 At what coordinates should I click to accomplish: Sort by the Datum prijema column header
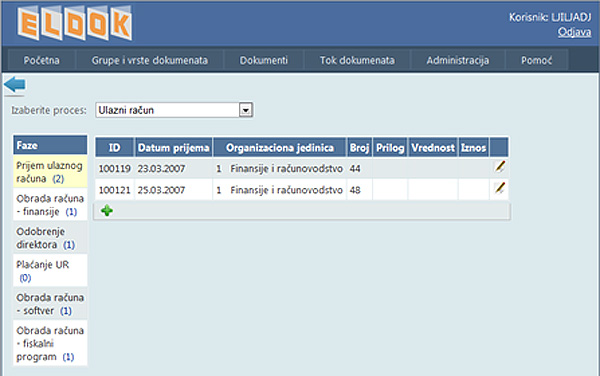(173, 148)
